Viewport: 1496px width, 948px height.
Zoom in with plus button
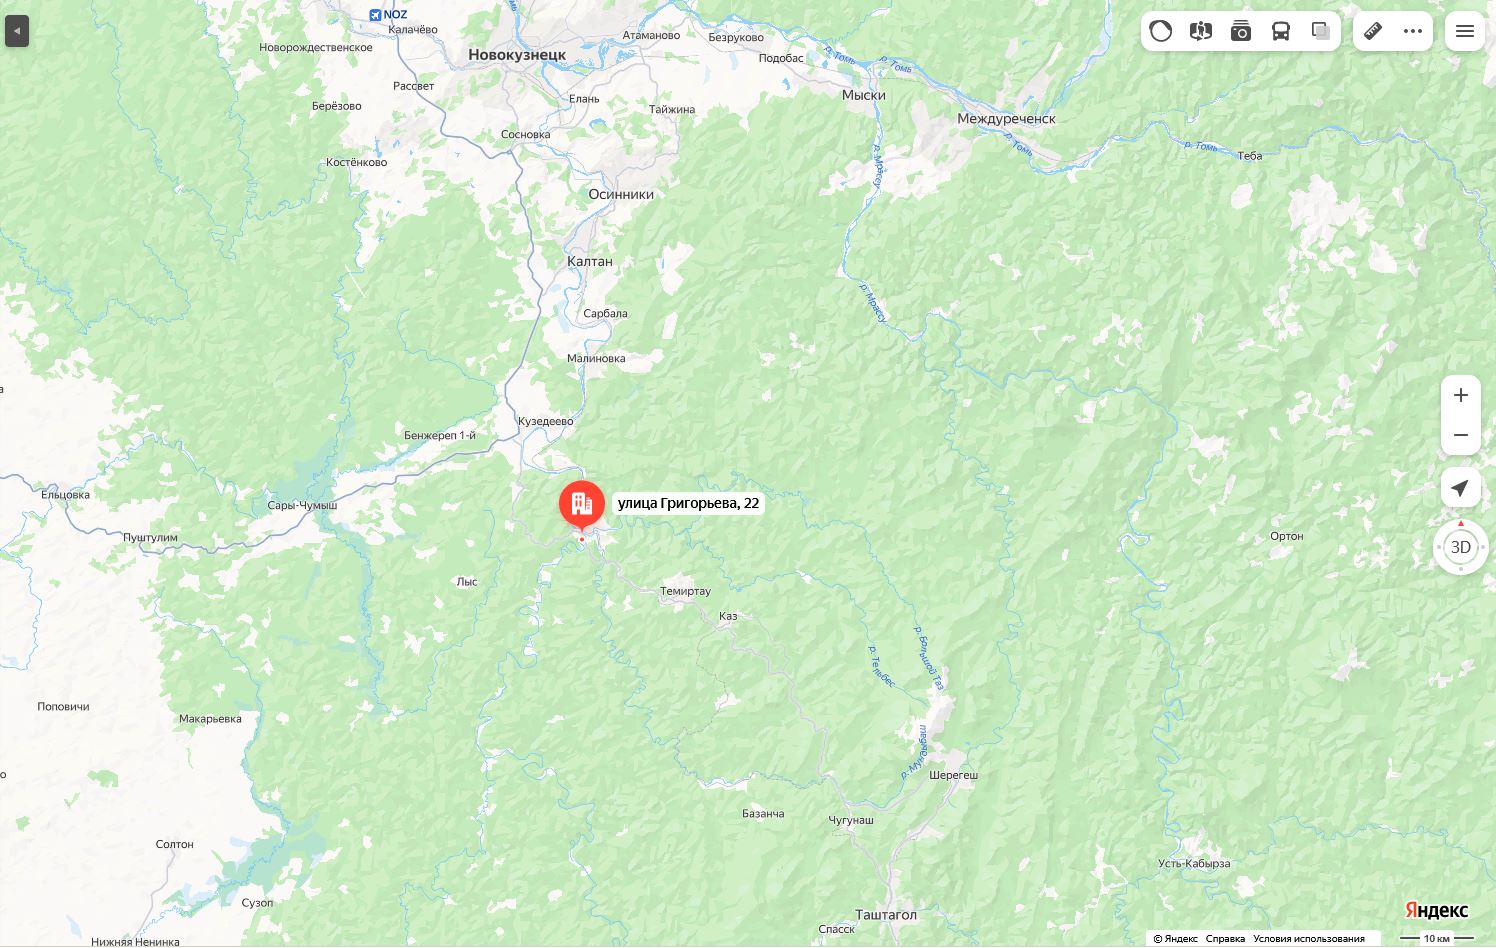[1461, 395]
